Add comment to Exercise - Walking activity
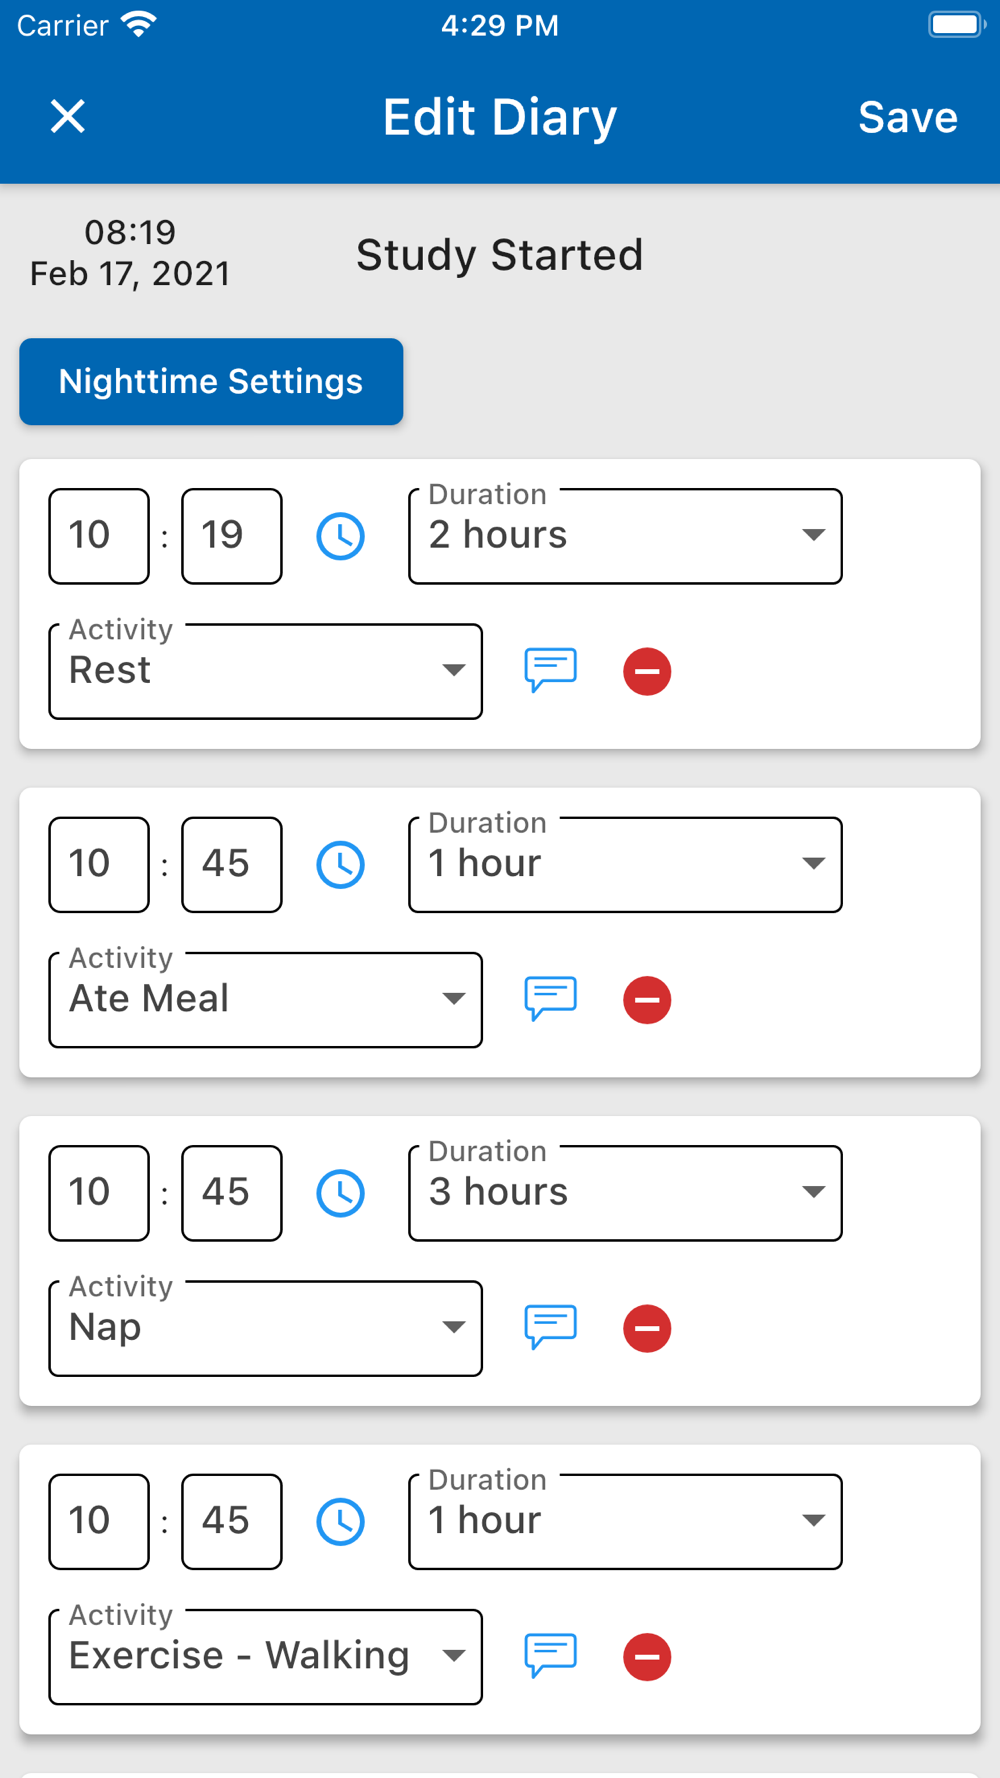The image size is (1000, 1778). [x=550, y=1655]
